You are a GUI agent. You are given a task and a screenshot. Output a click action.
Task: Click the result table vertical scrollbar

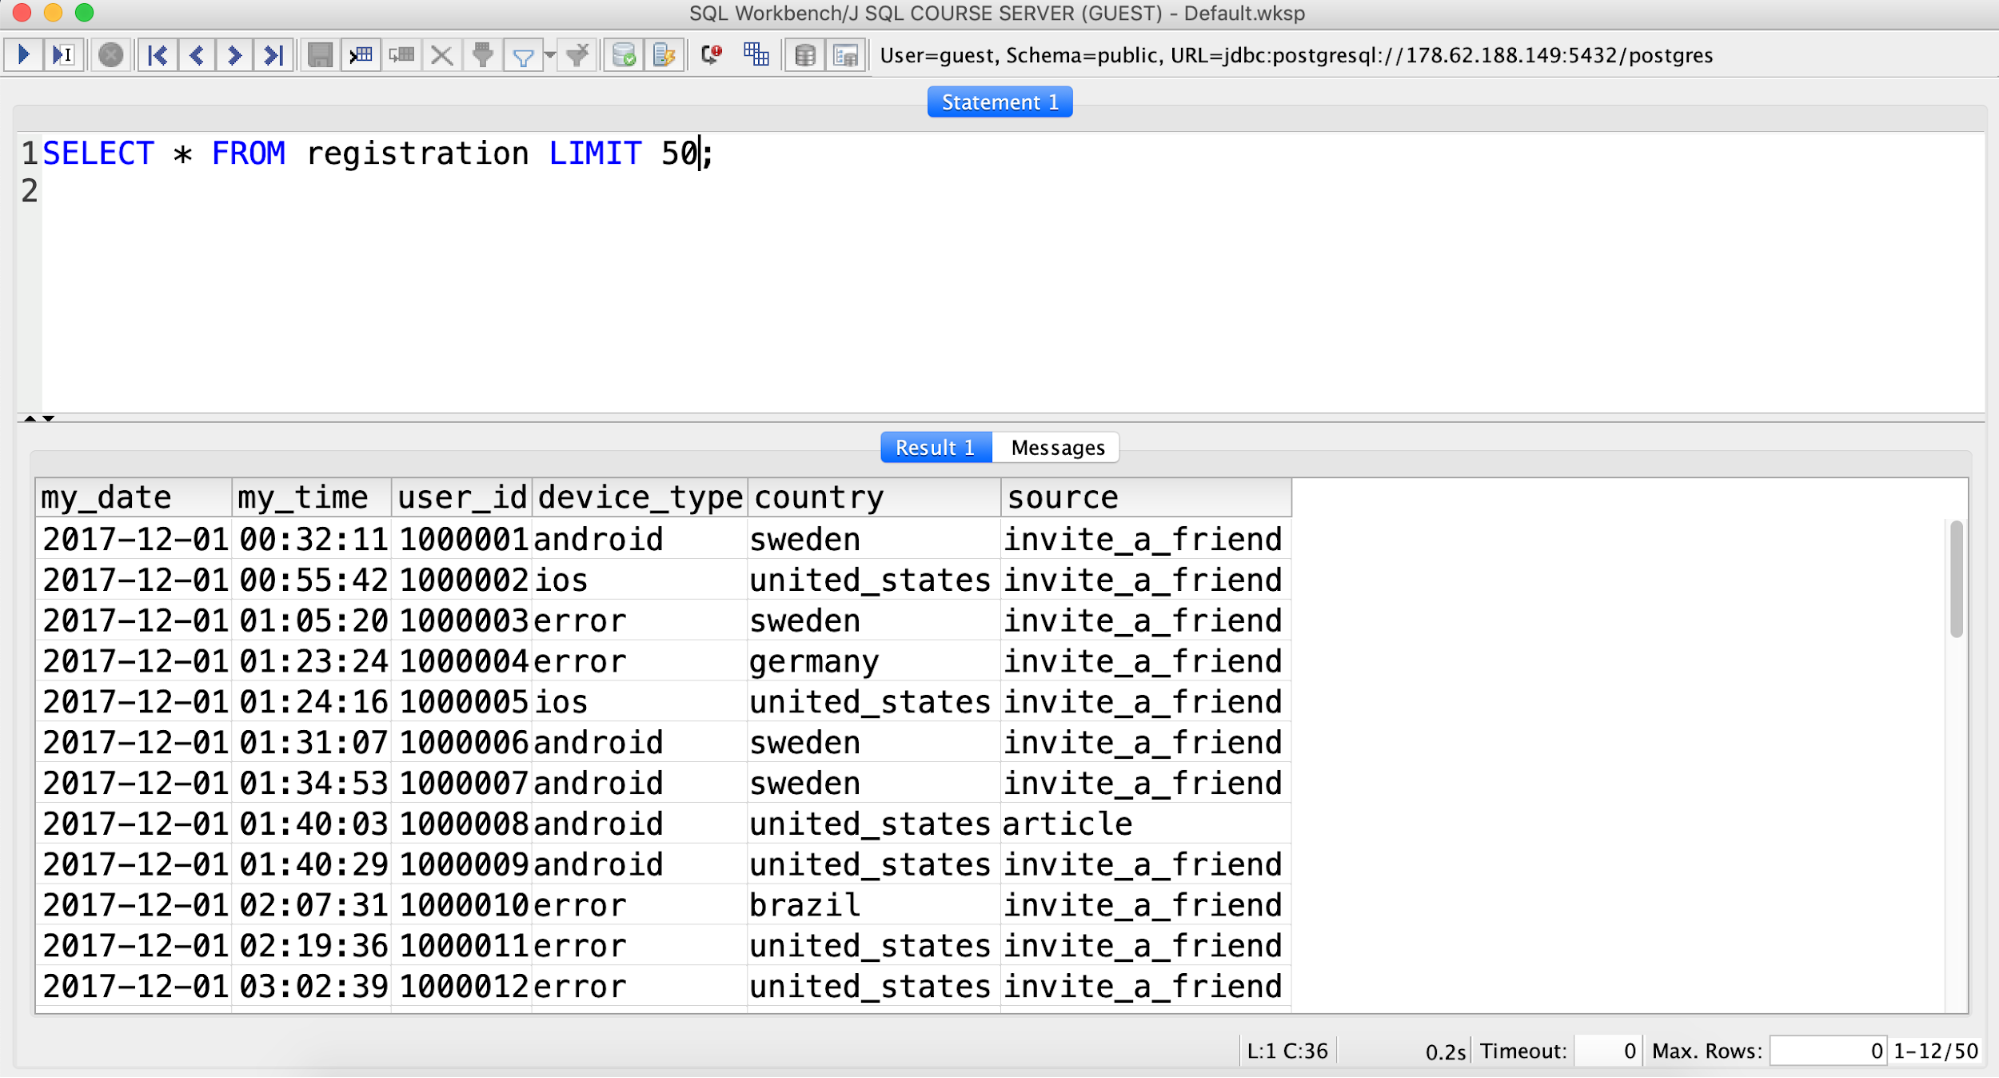tap(1956, 578)
